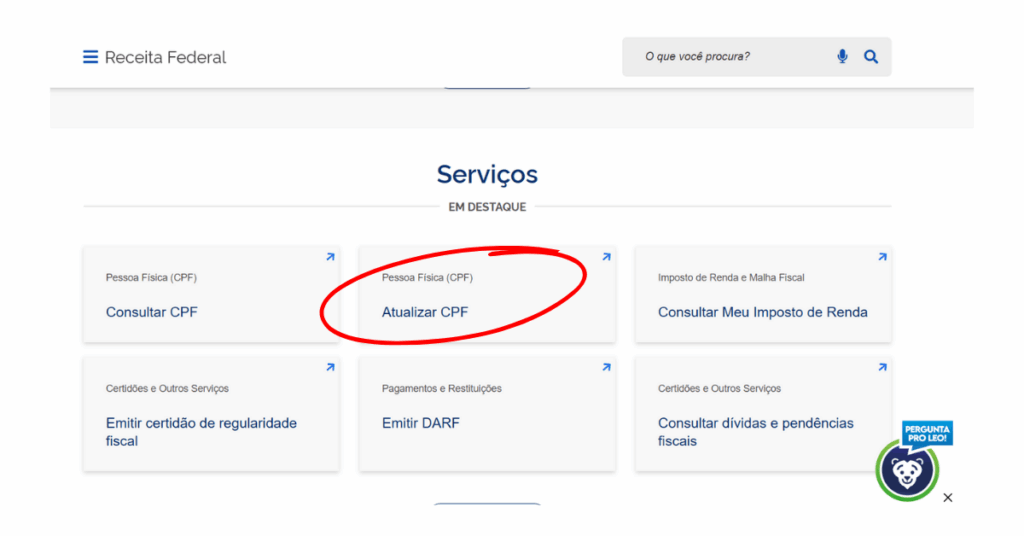Open the Consultar CPF service link
1024x536 pixels.
tap(152, 312)
